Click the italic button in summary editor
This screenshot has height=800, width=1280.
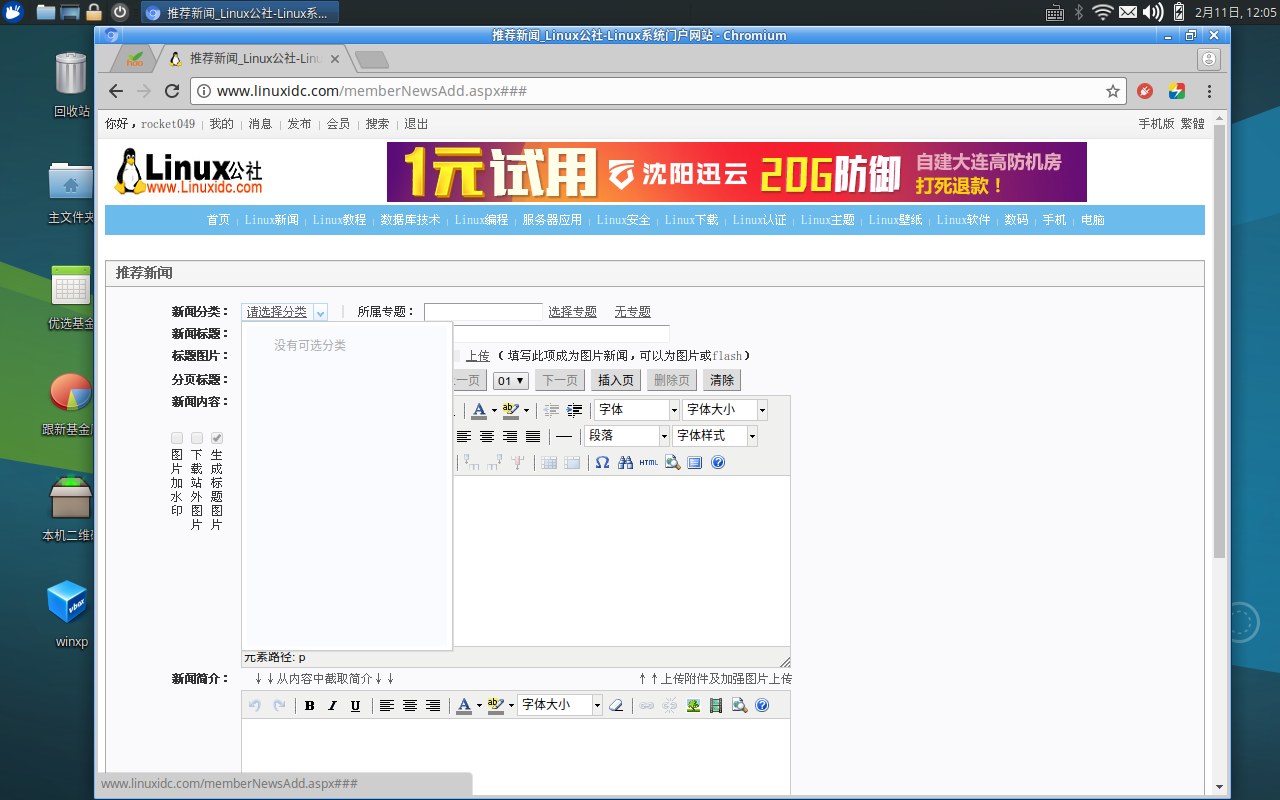click(x=333, y=706)
